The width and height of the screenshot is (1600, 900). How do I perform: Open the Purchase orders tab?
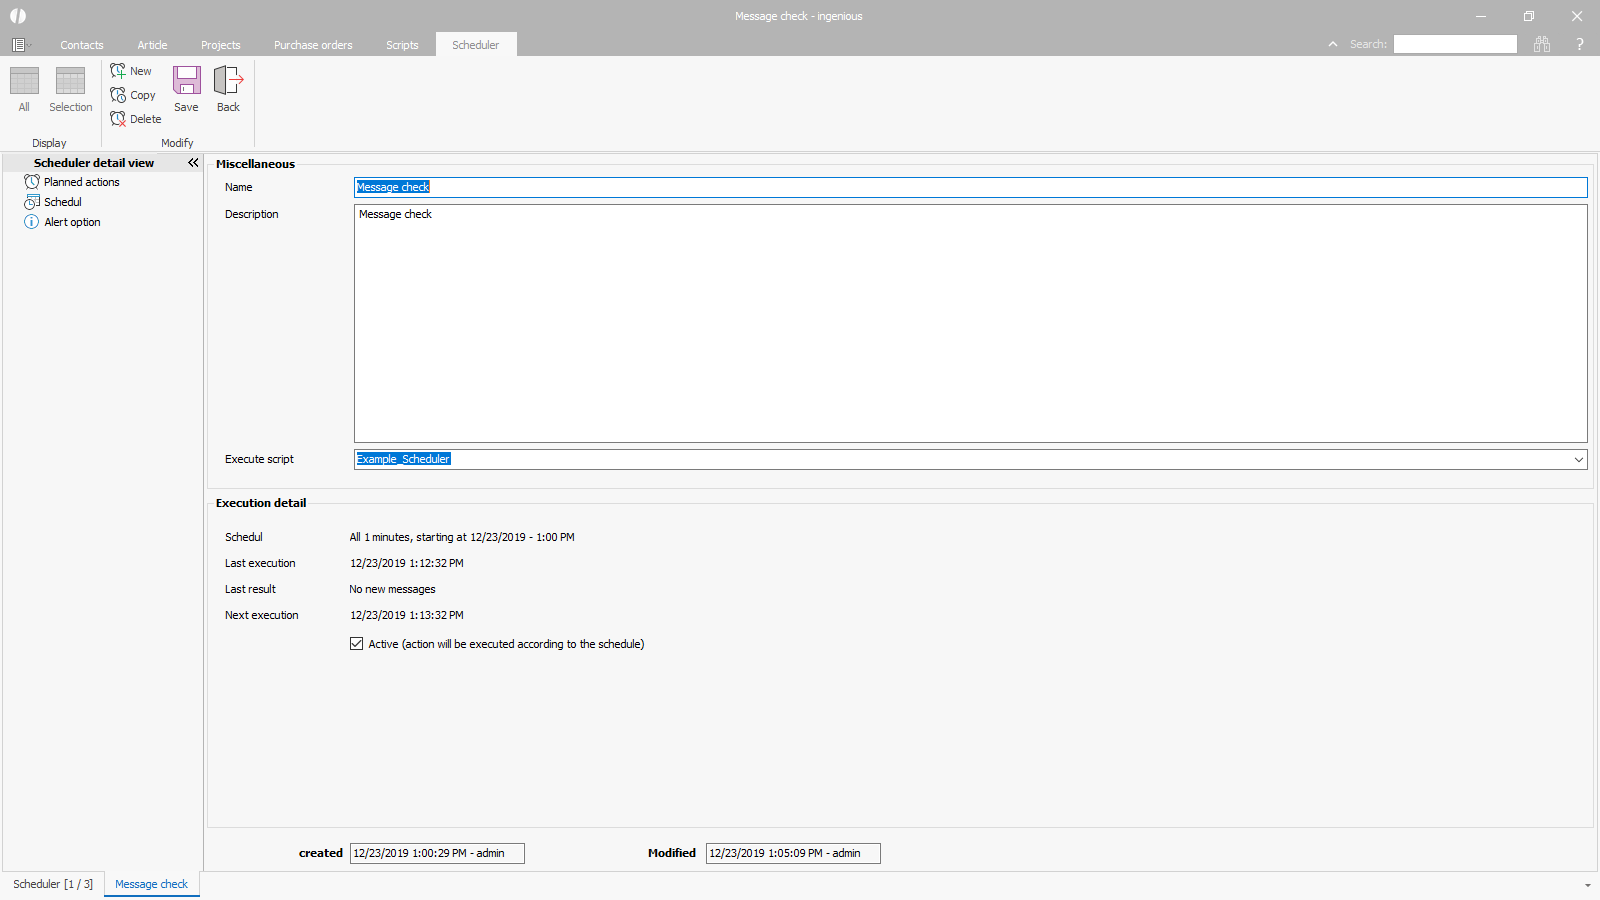tap(313, 45)
